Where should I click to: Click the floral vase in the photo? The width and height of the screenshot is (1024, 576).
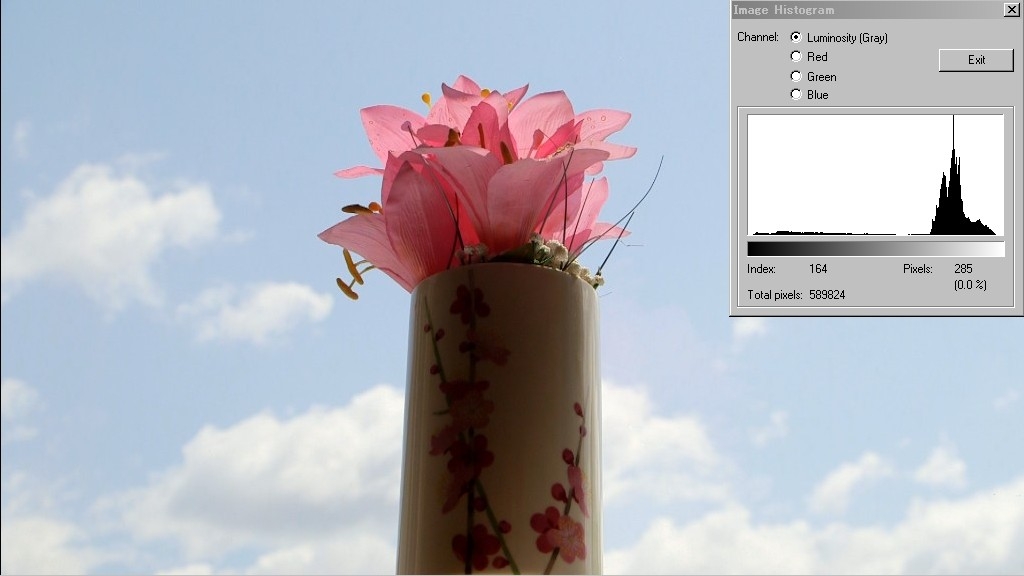(500, 421)
